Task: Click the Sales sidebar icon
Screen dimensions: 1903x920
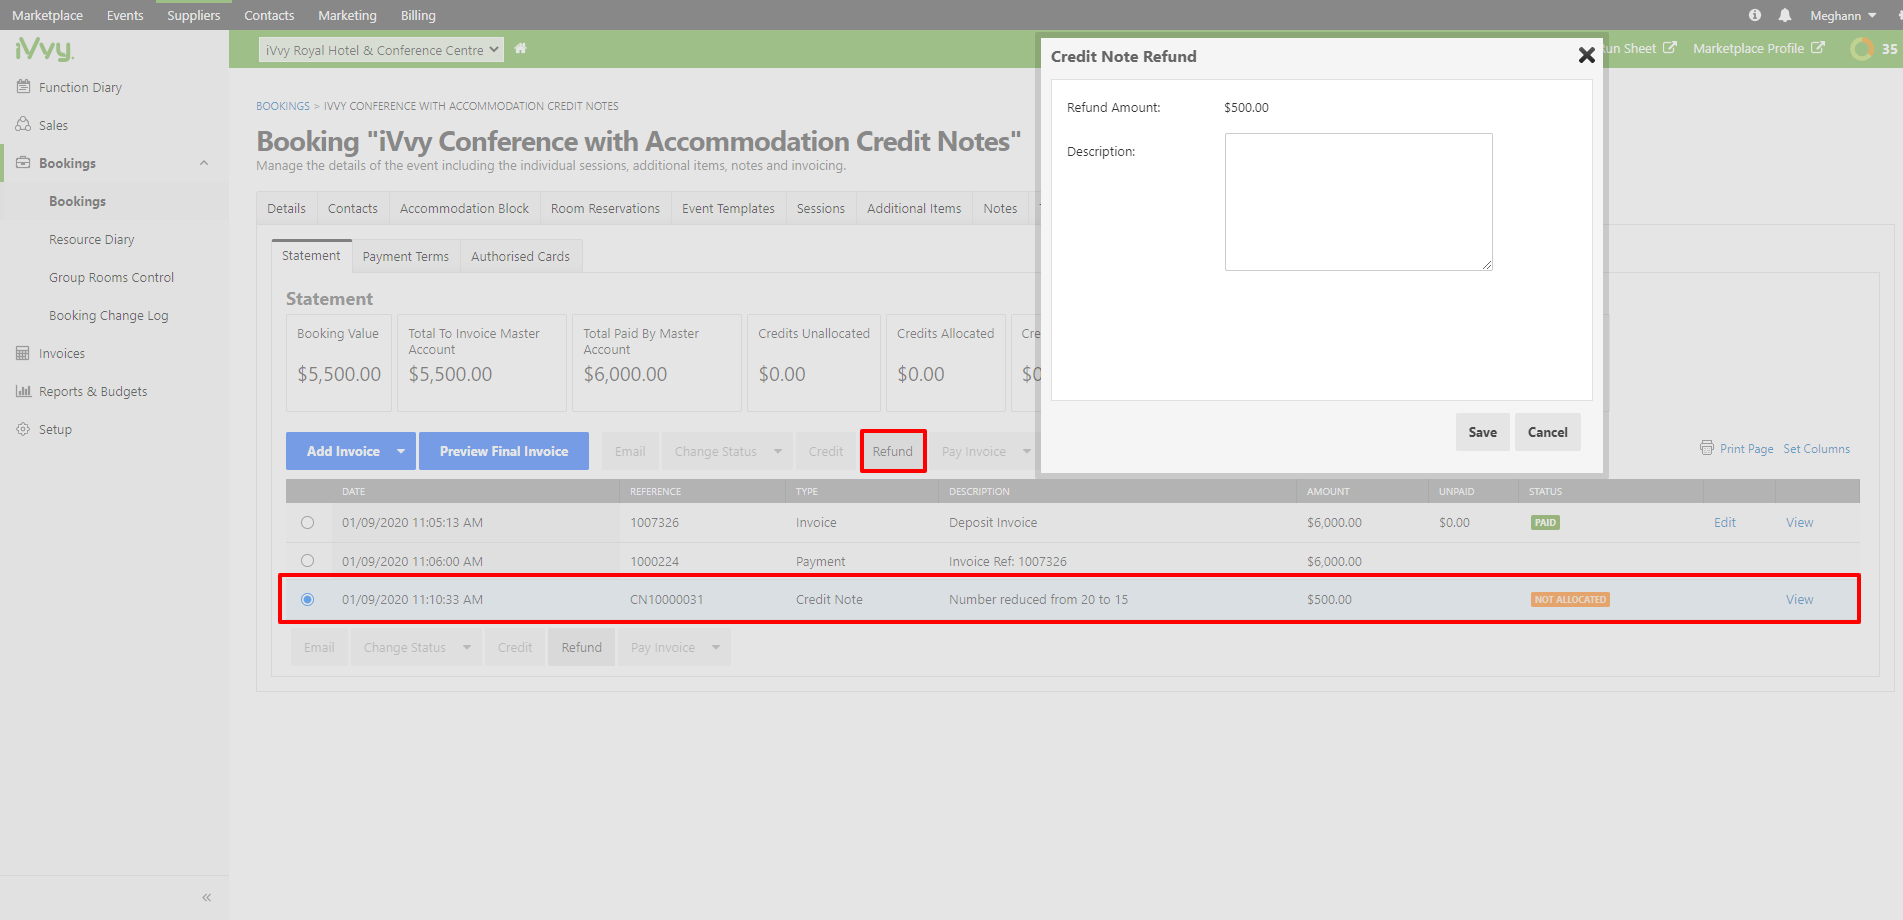Action: pos(23,125)
